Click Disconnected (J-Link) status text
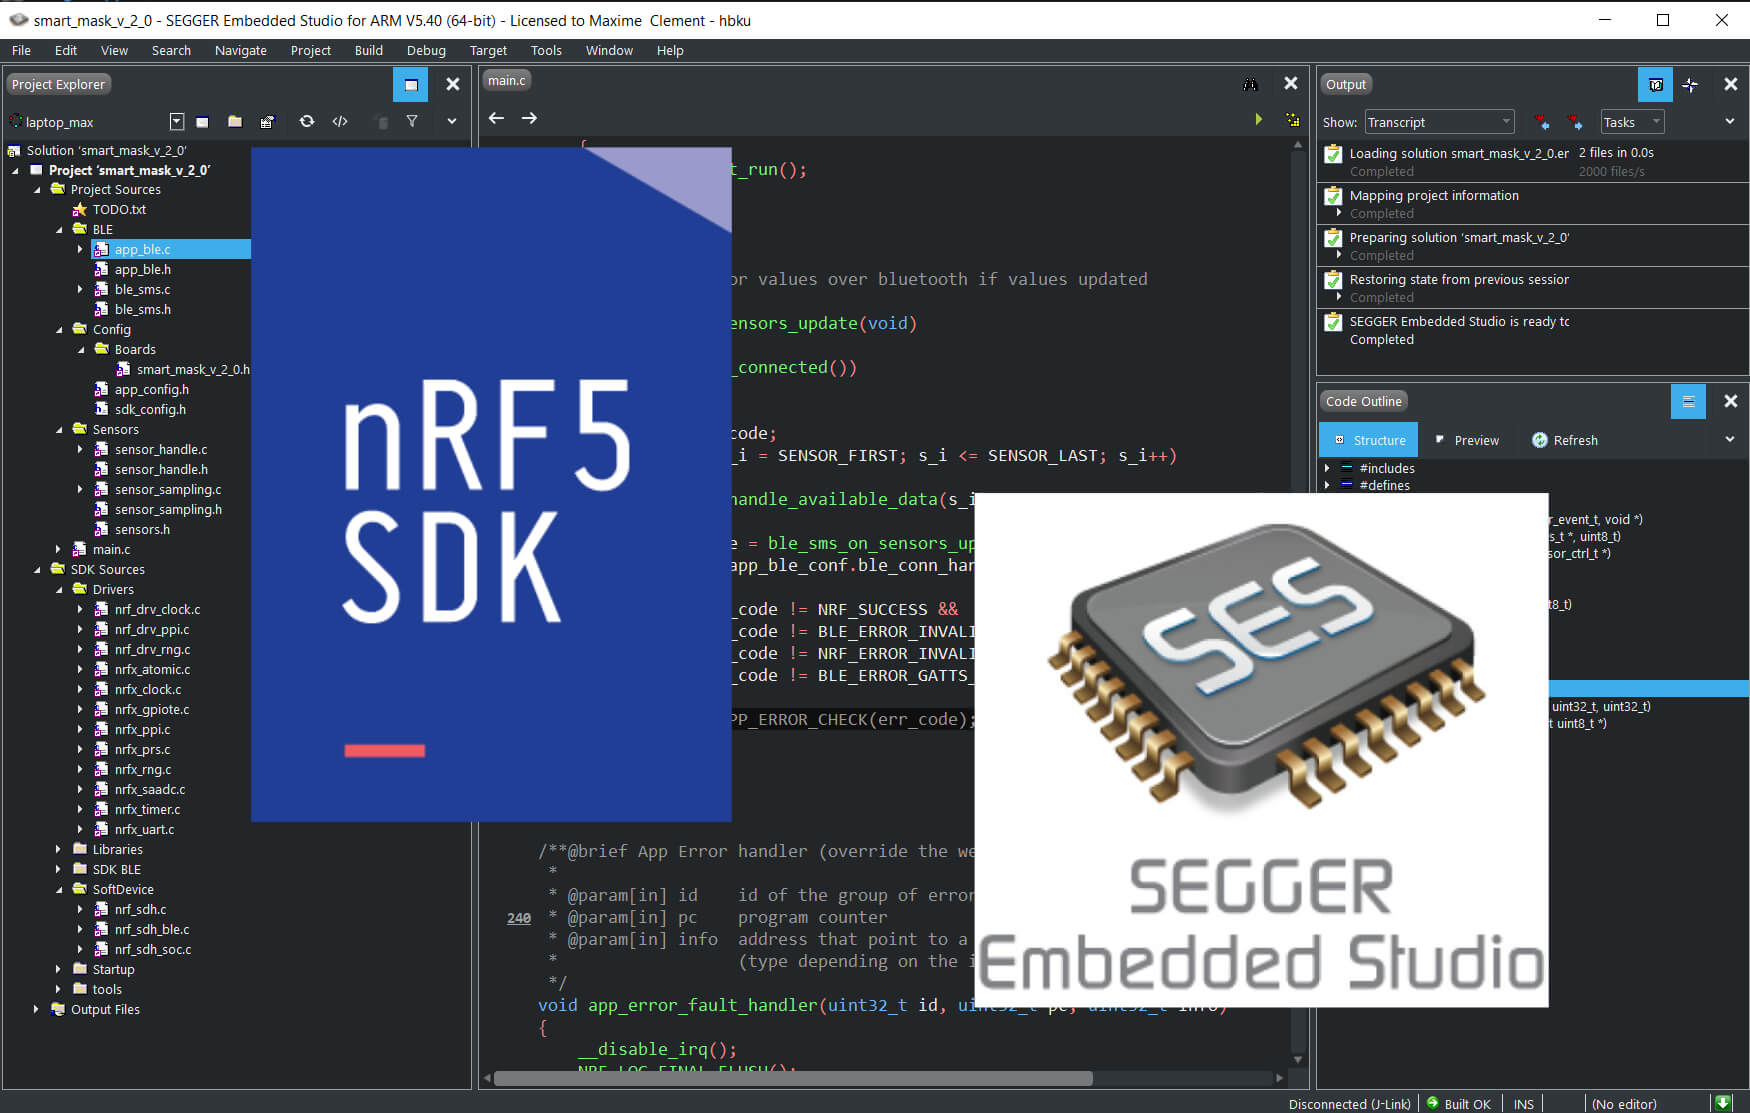 click(x=1349, y=1104)
